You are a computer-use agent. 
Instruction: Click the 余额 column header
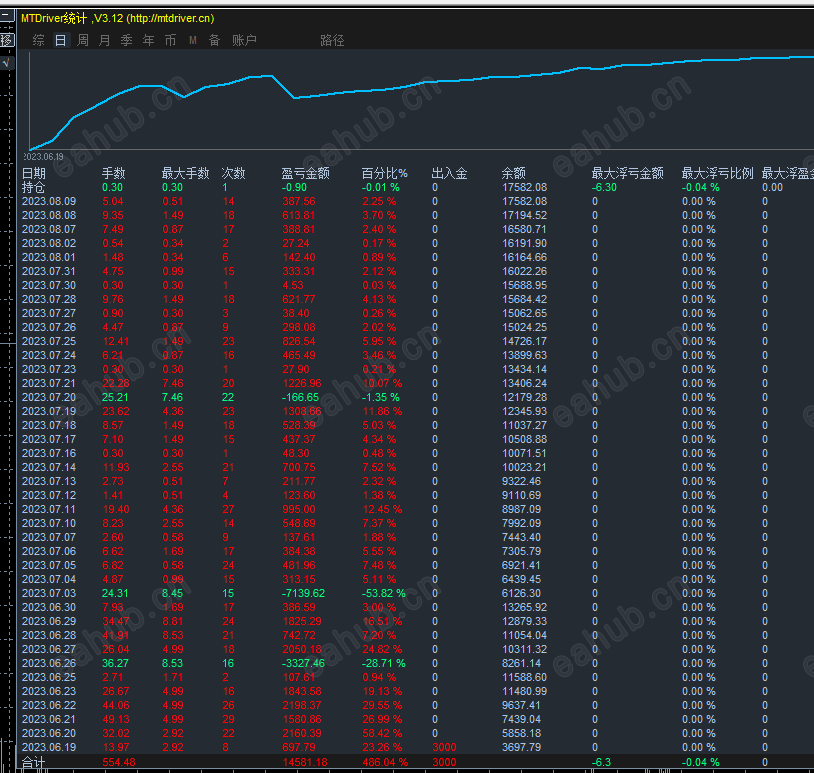coord(513,173)
